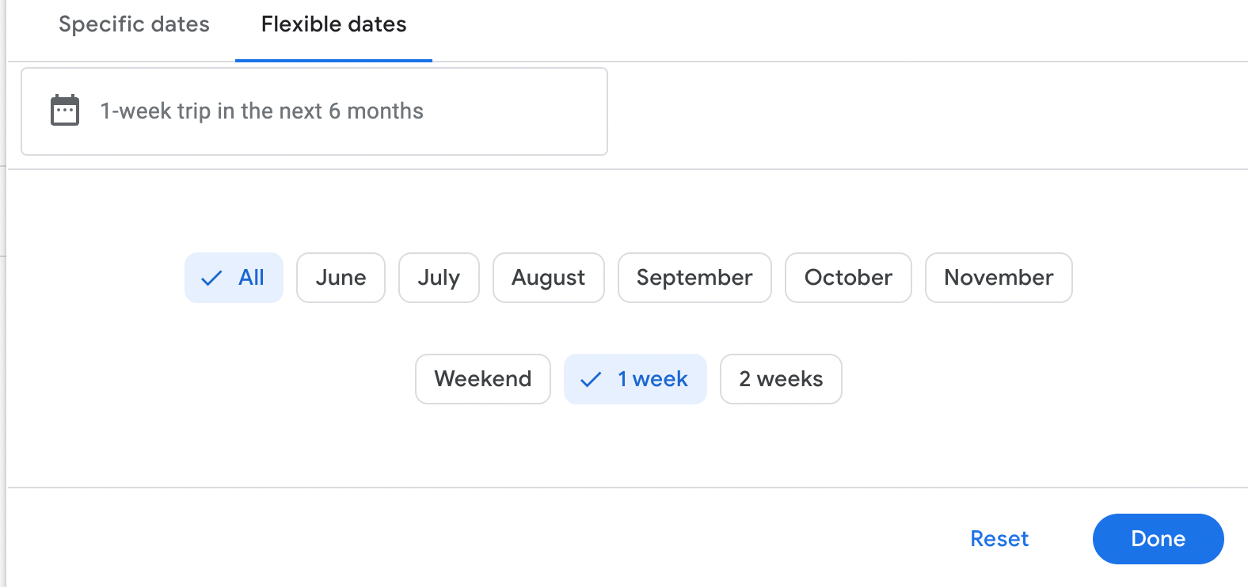Select the Flexible dates tab
Screen dimensions: 1248x588
pyautogui.click(x=334, y=25)
